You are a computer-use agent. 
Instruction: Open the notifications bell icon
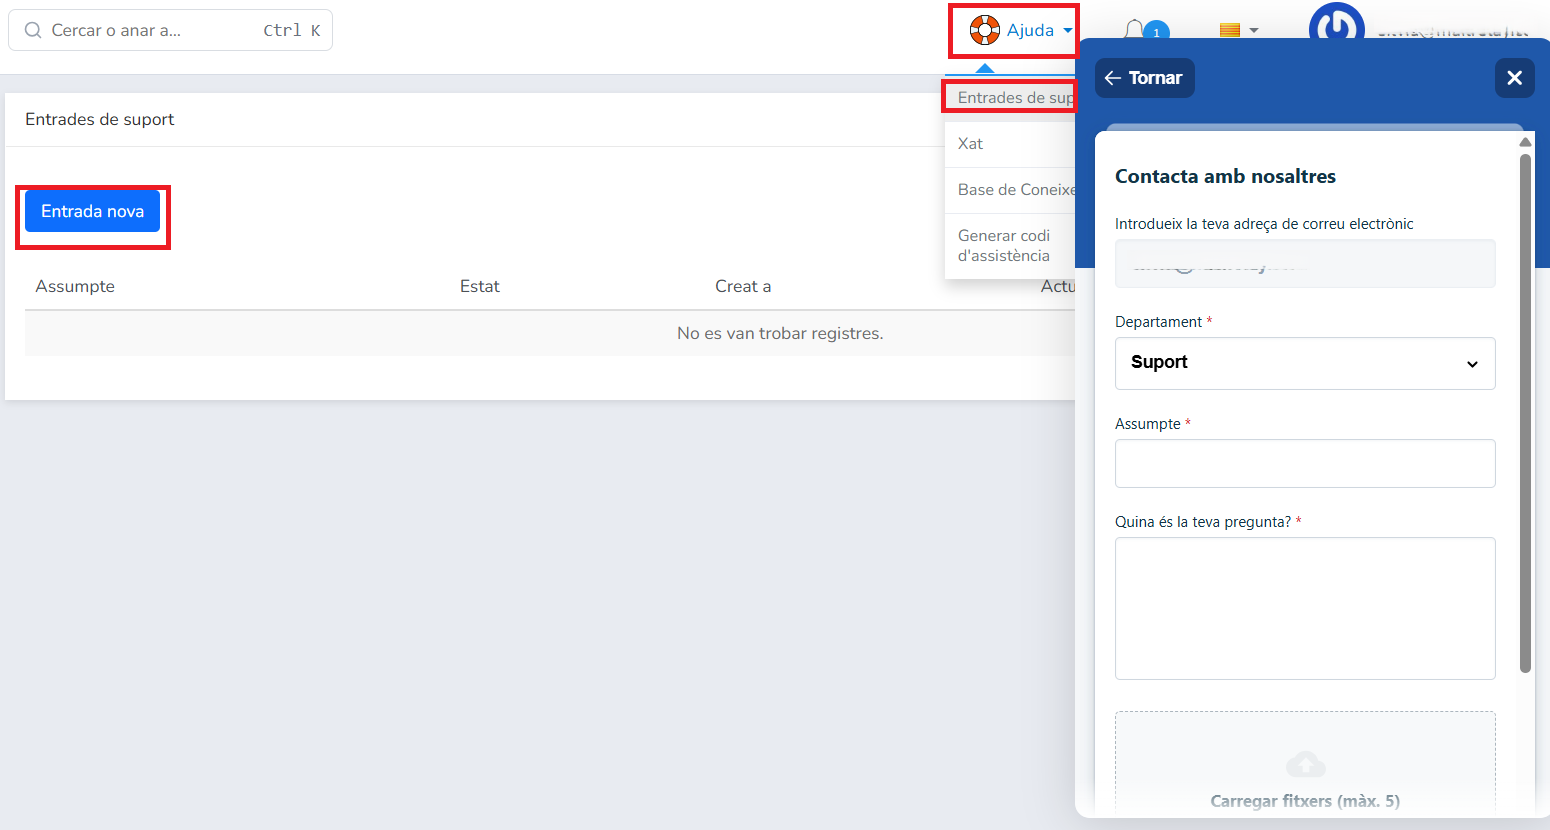(x=1134, y=30)
